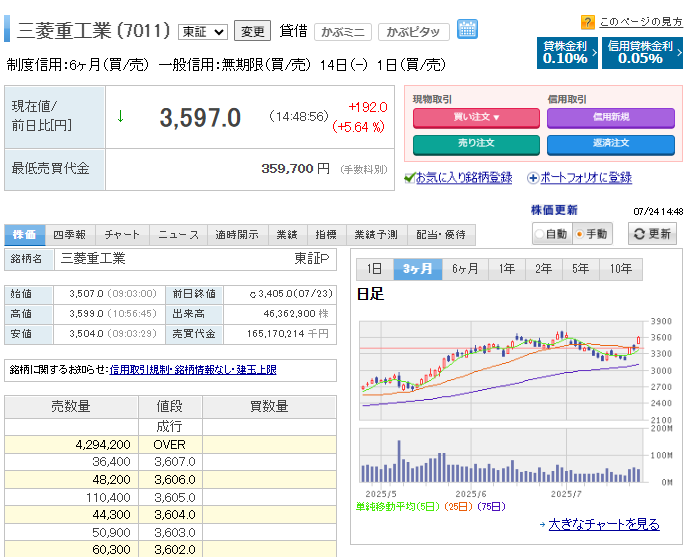Switch chart to 6ヶ月 period
This screenshot has height=557, width=693.
(x=465, y=269)
